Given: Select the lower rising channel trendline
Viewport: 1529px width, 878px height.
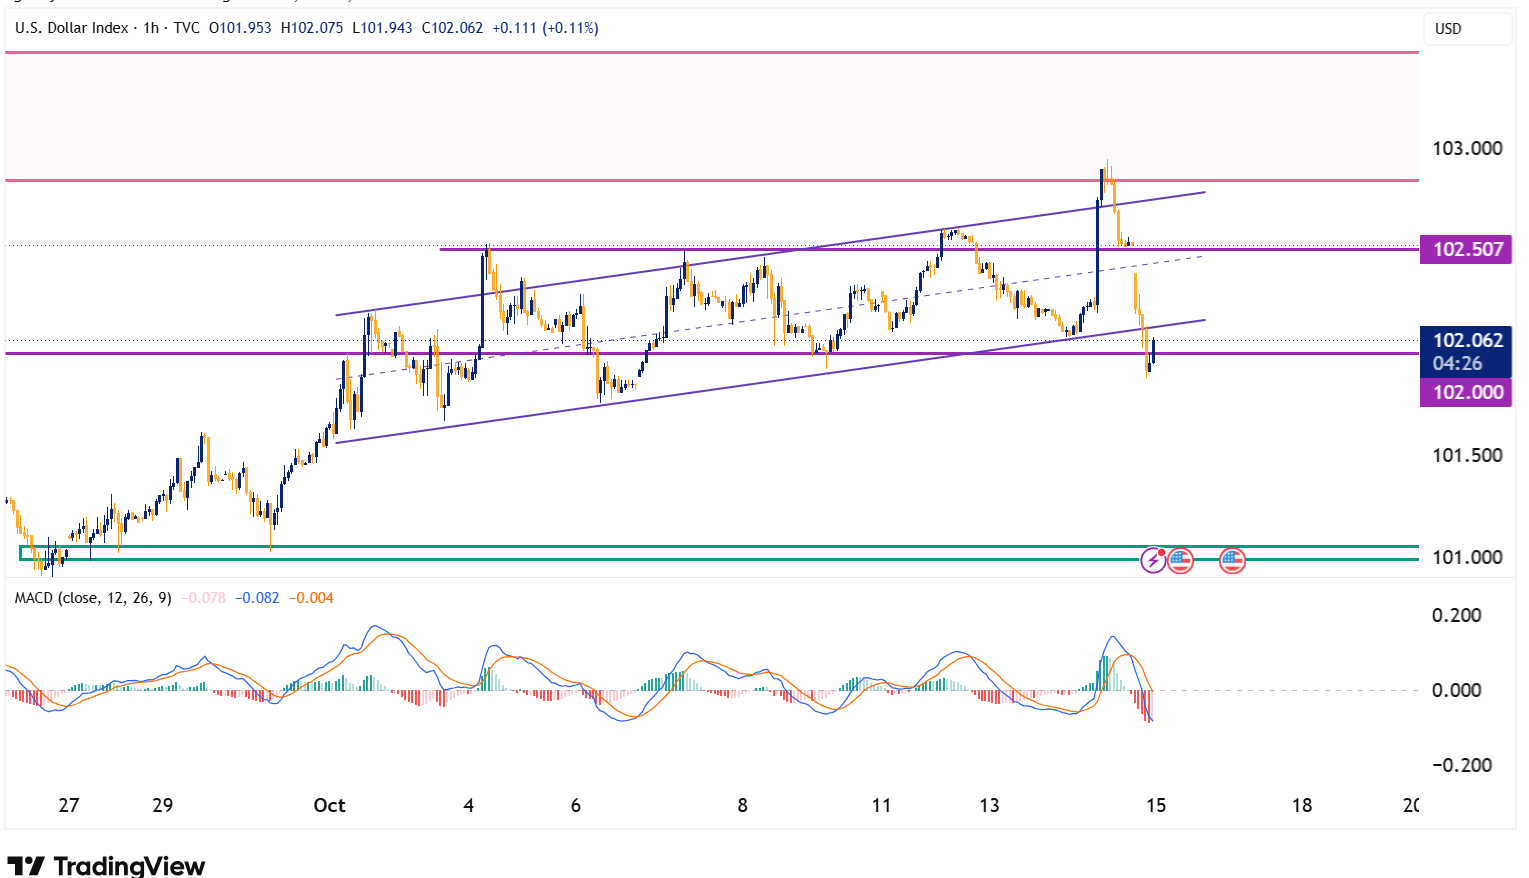Looking at the screenshot, I should (x=770, y=381).
